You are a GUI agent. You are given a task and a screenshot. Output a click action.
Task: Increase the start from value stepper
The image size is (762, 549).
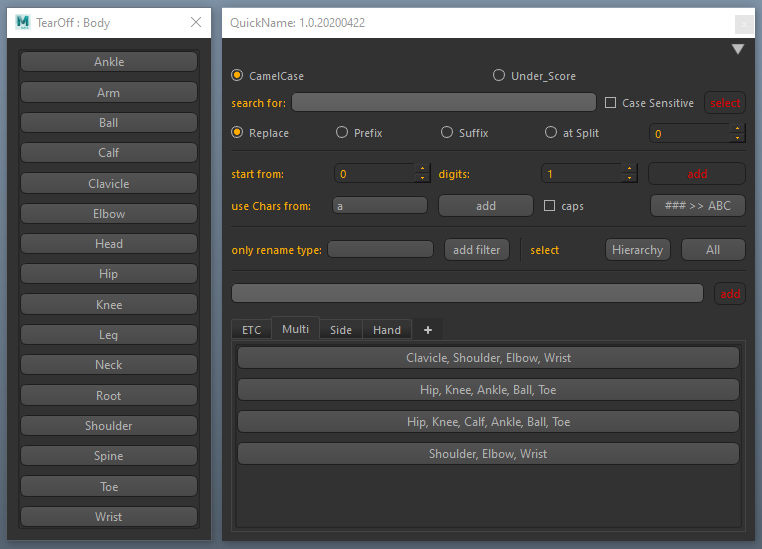coord(422,169)
